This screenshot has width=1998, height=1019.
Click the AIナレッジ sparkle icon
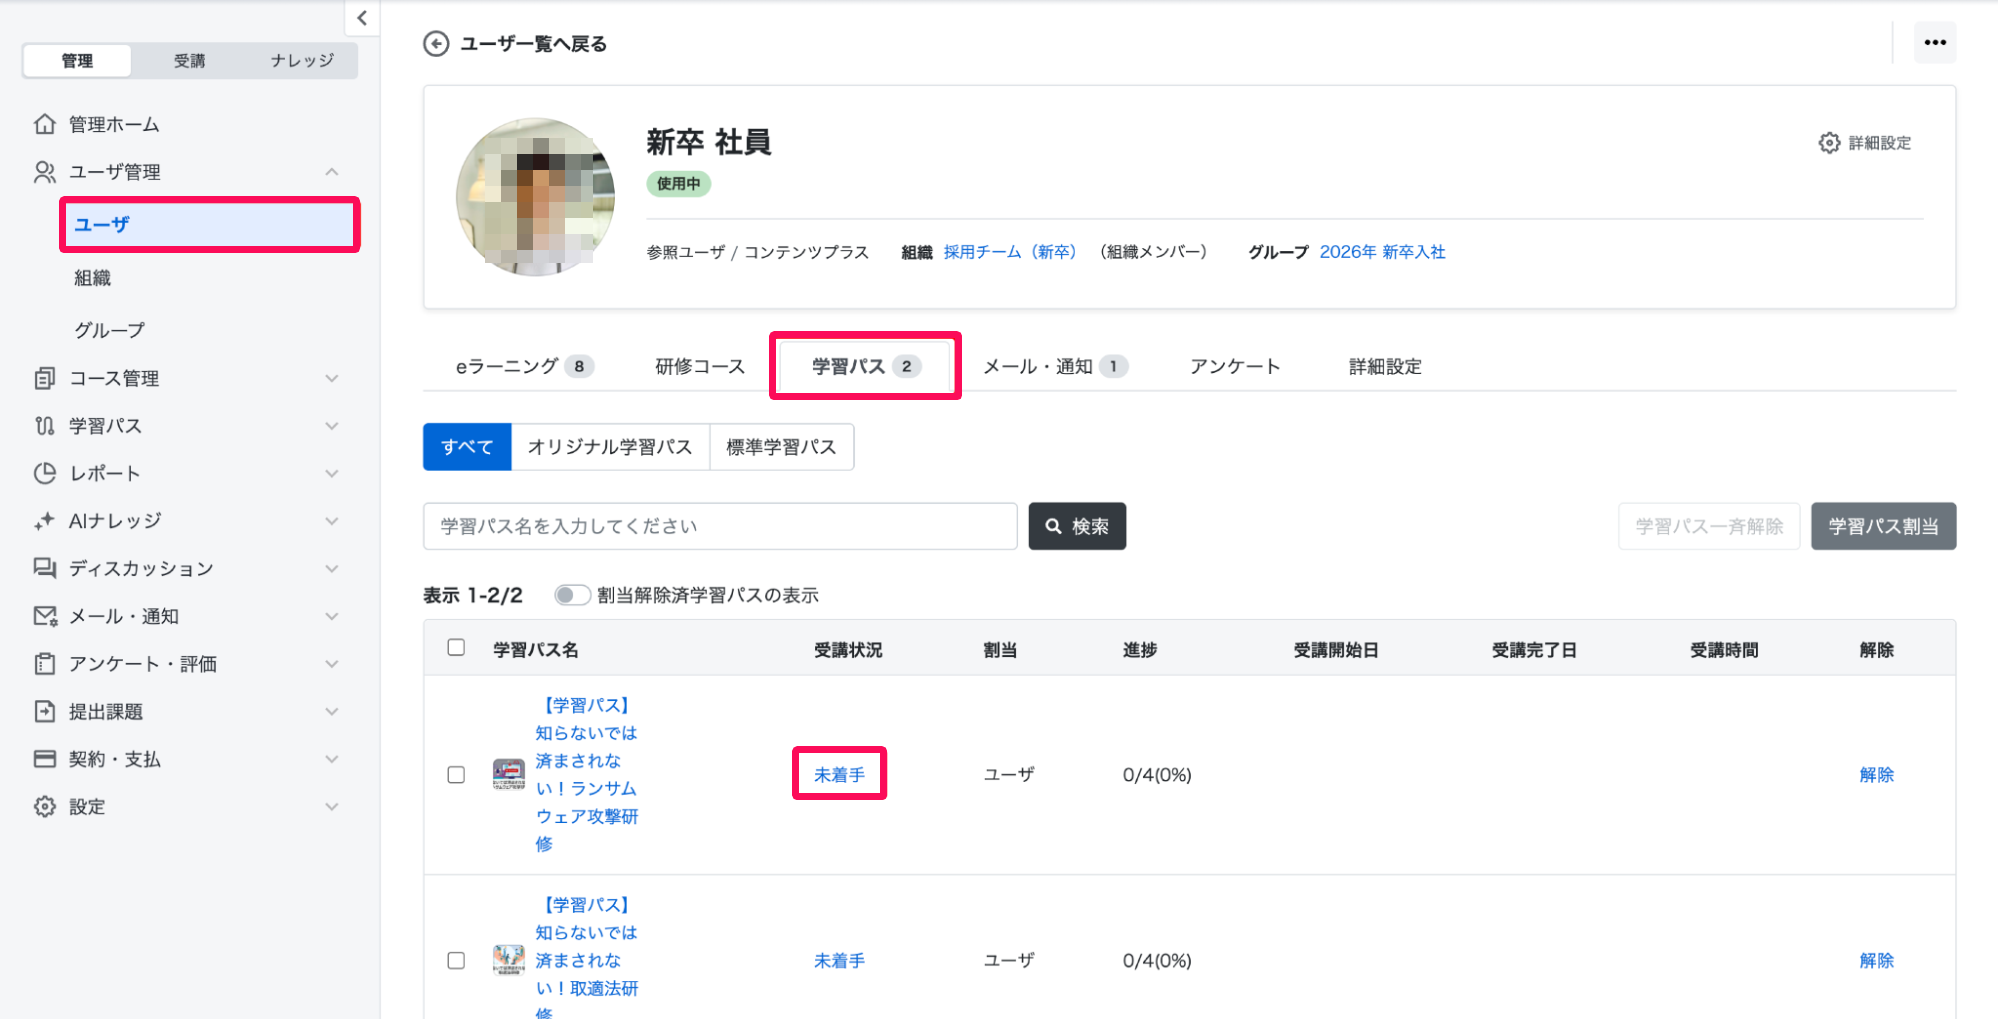coord(45,521)
